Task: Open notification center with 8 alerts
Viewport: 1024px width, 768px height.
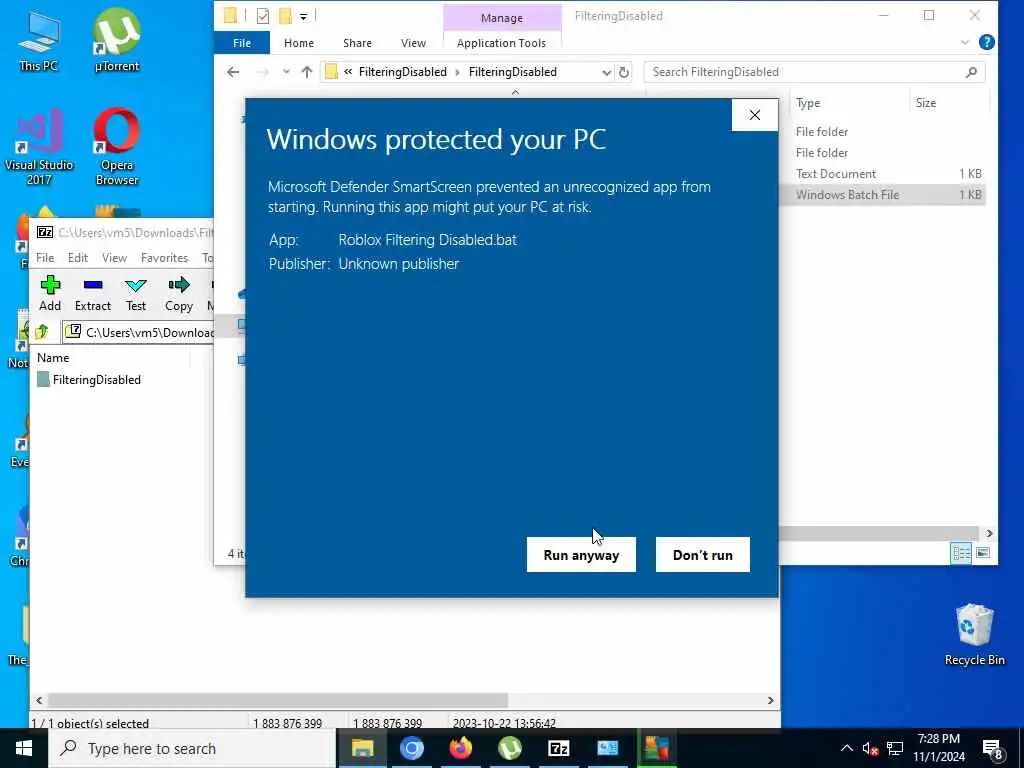Action: click(x=993, y=750)
